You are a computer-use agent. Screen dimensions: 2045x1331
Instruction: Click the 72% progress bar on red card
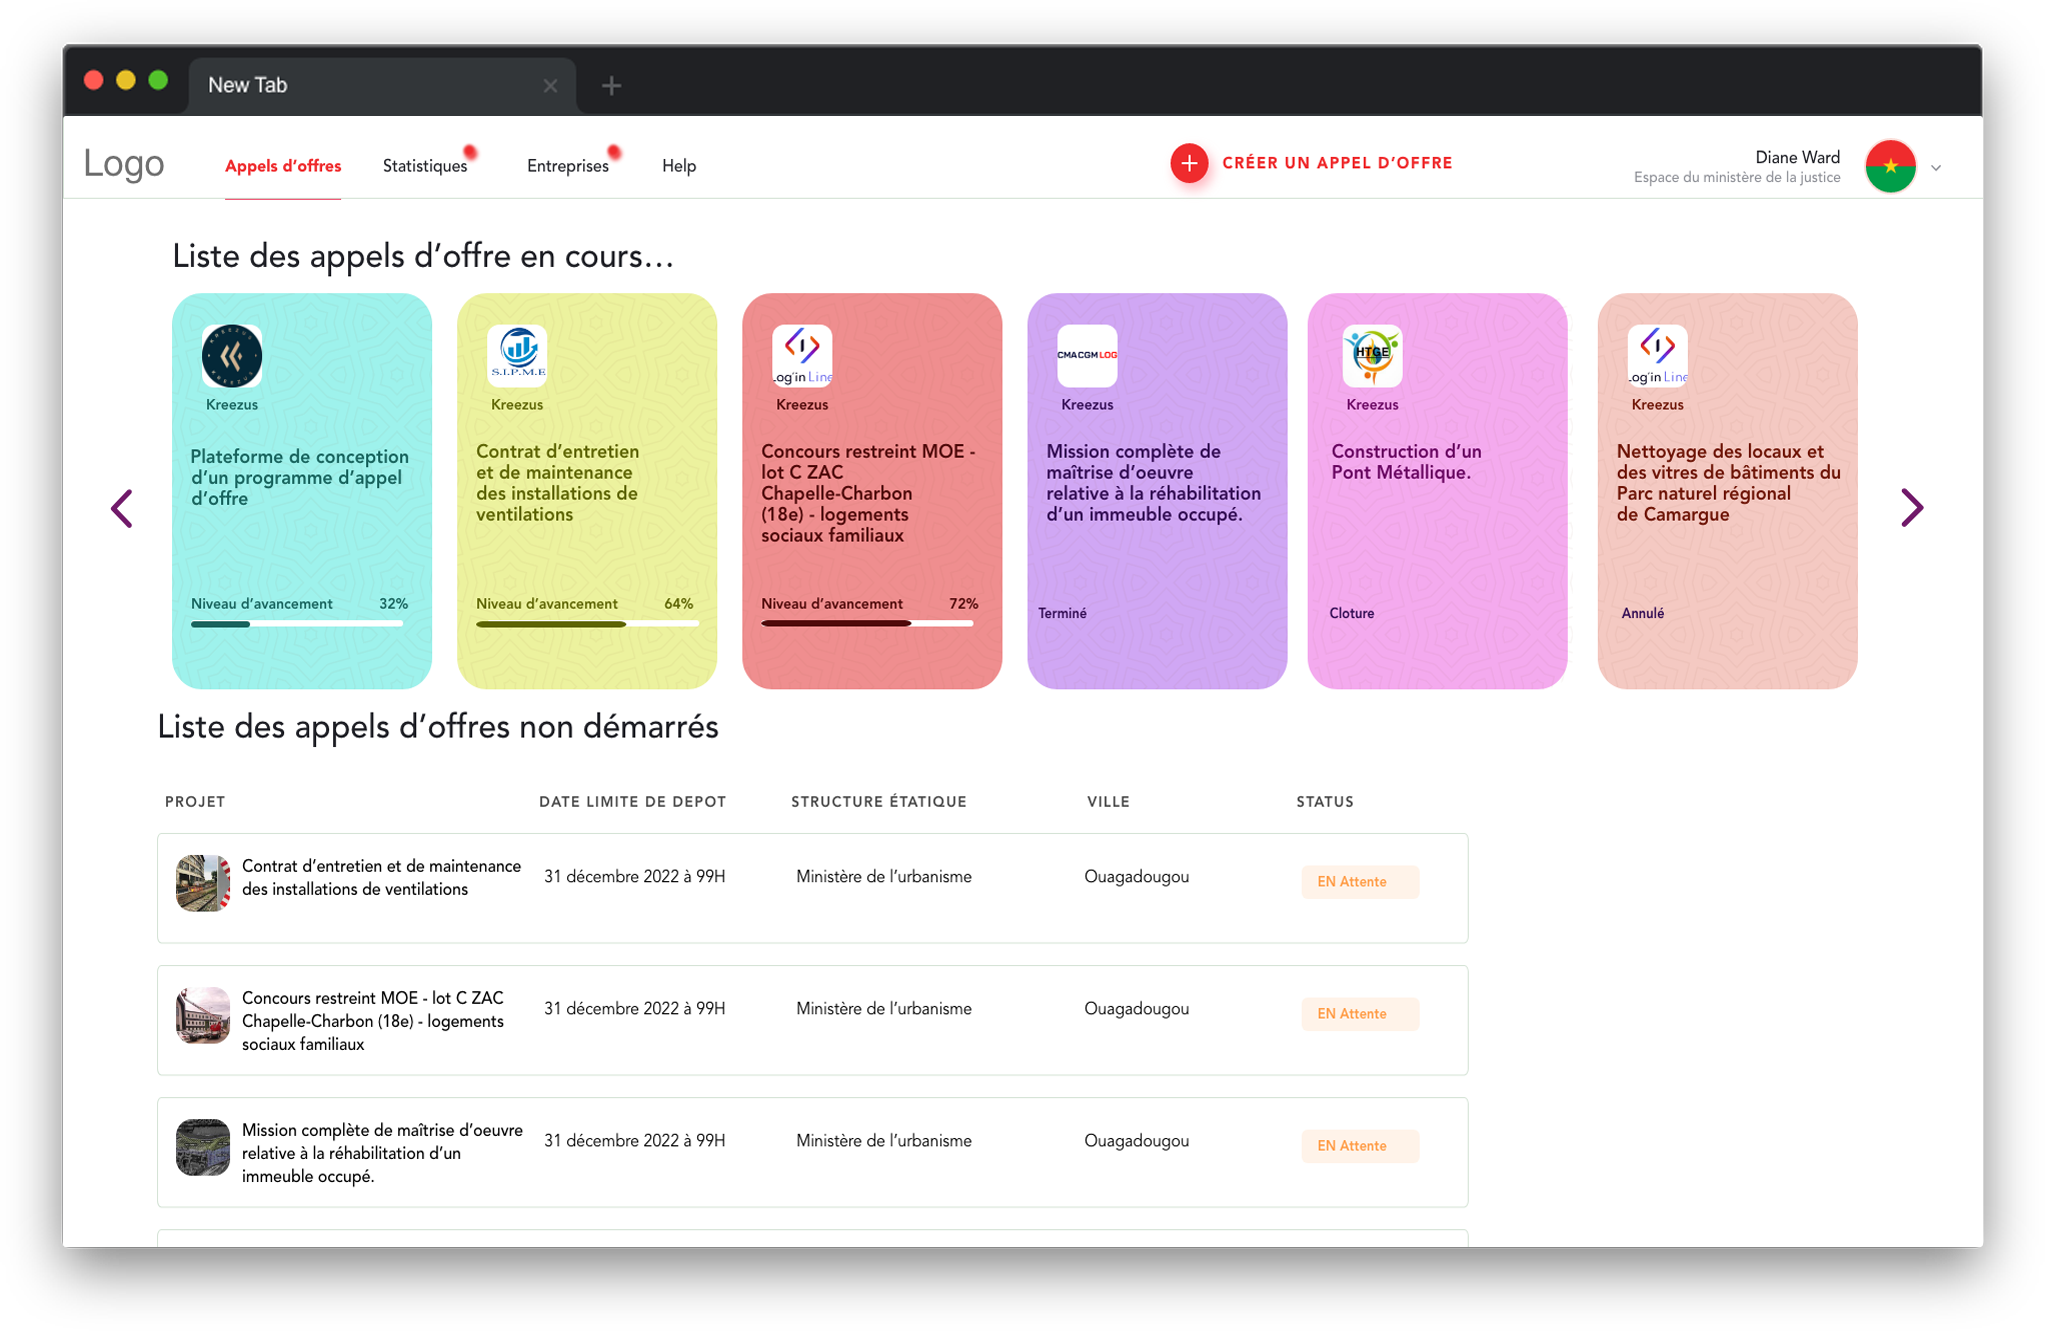click(x=867, y=623)
